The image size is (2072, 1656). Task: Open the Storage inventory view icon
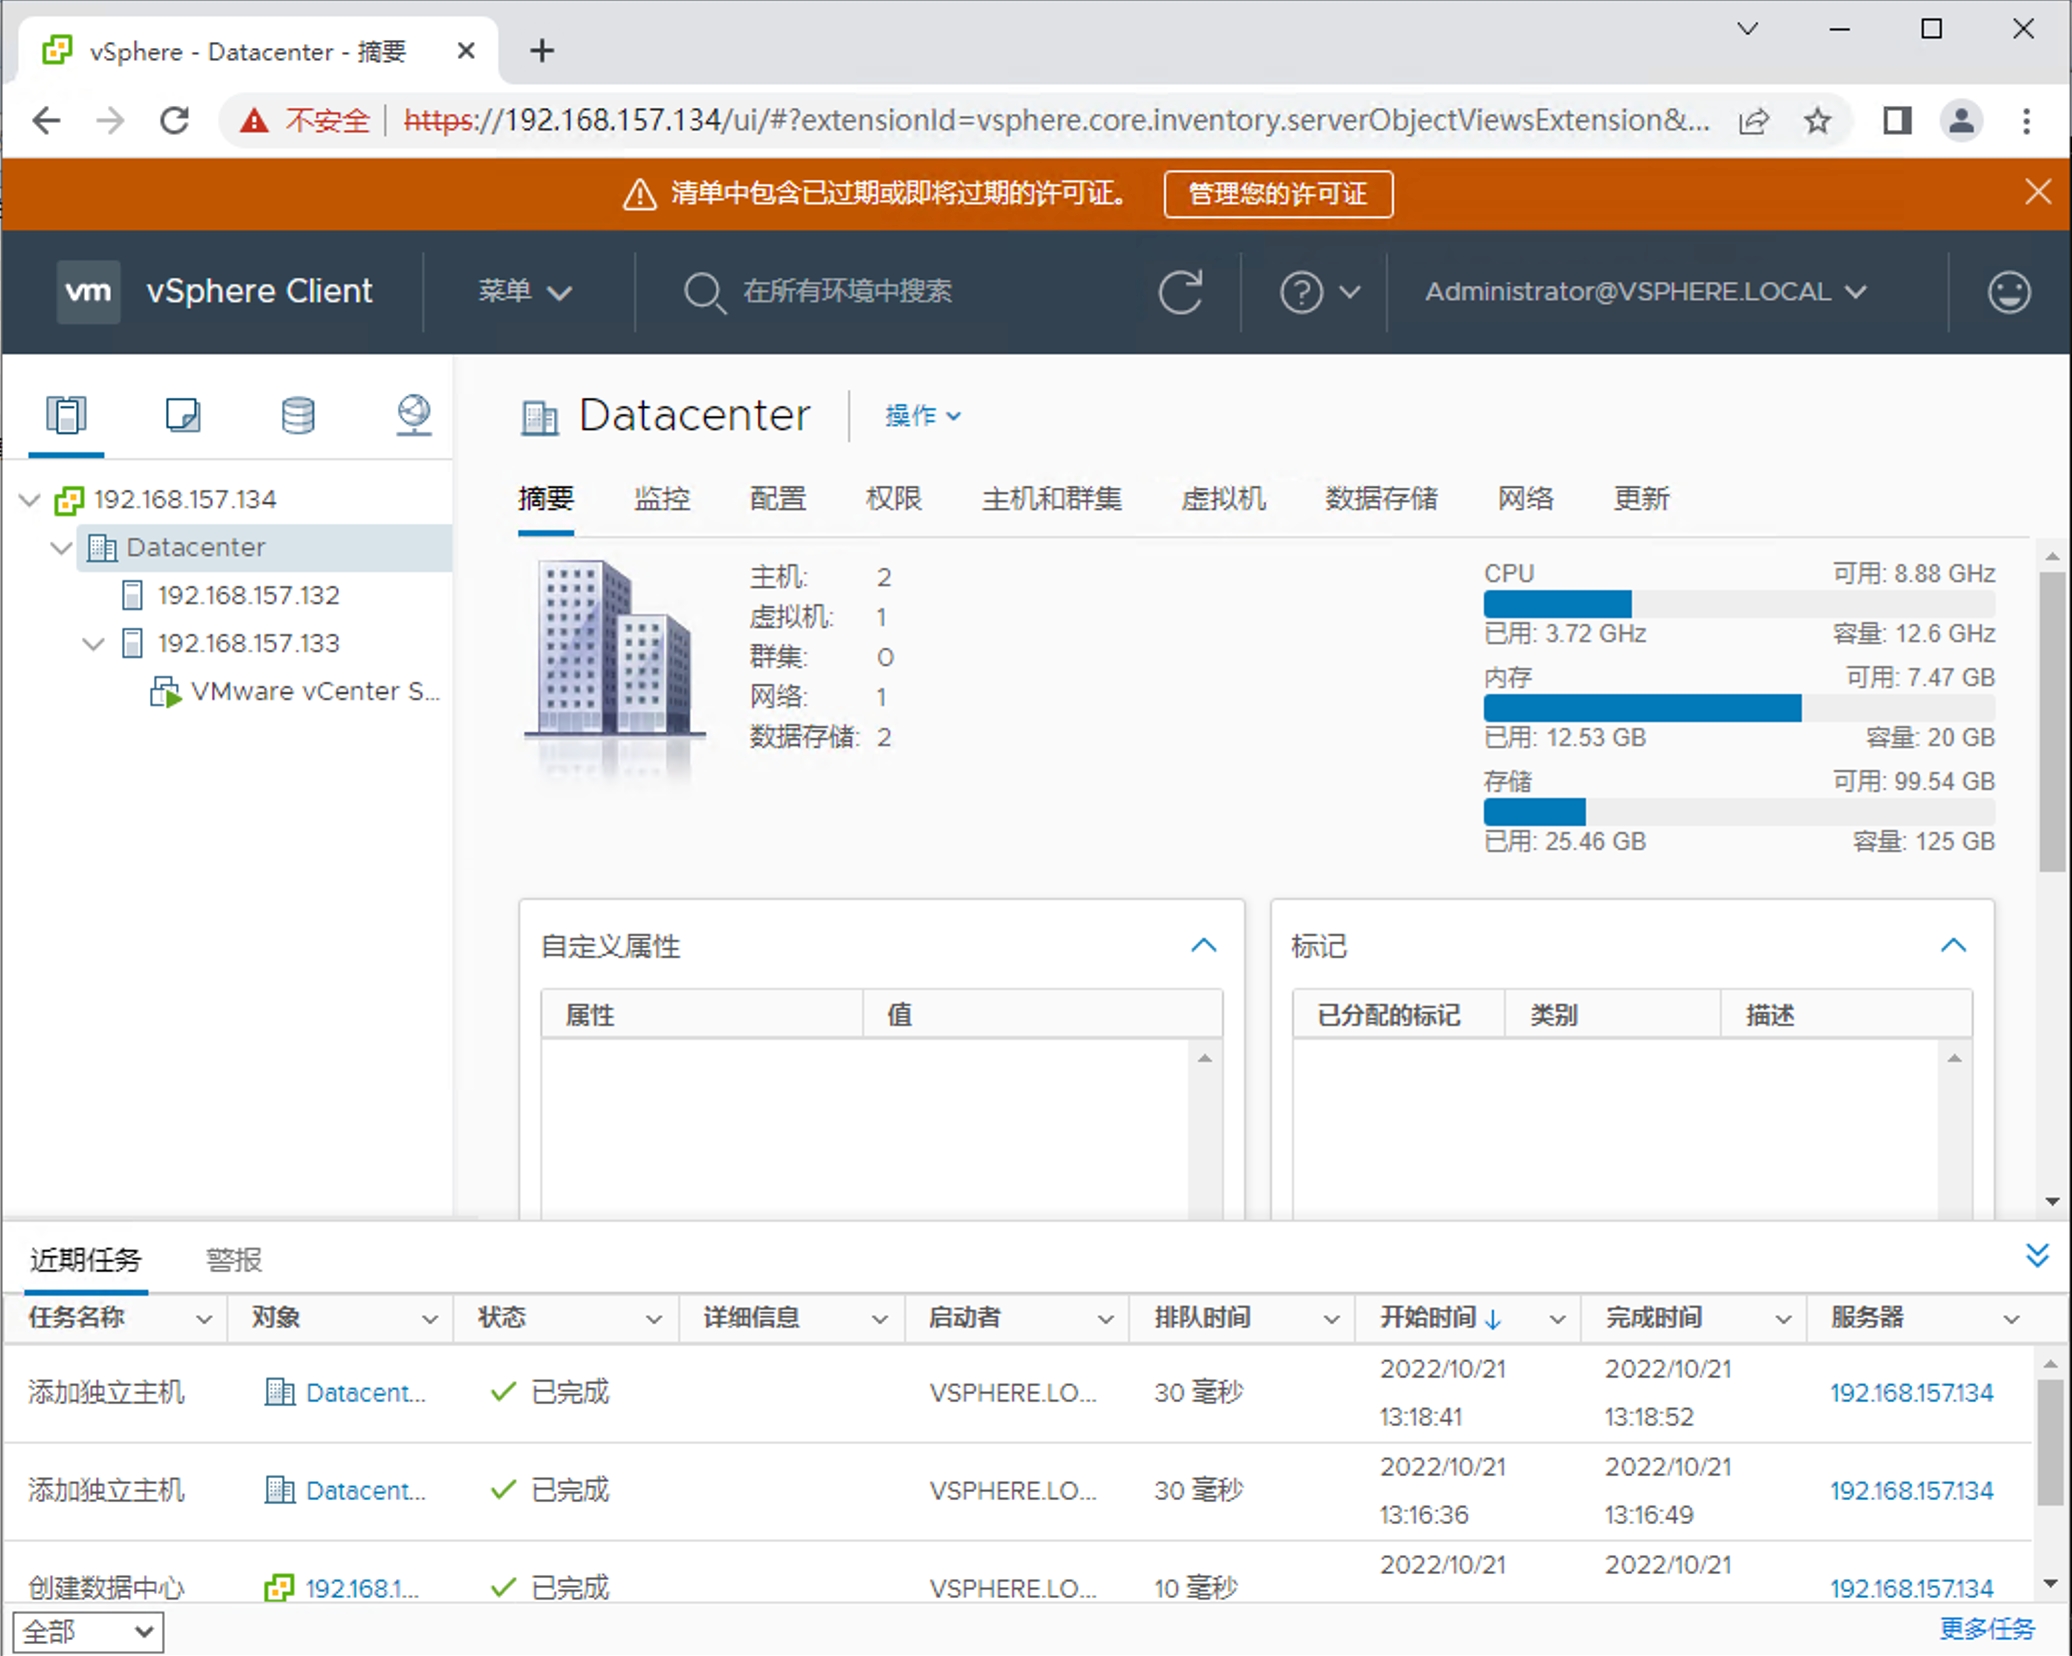point(297,415)
